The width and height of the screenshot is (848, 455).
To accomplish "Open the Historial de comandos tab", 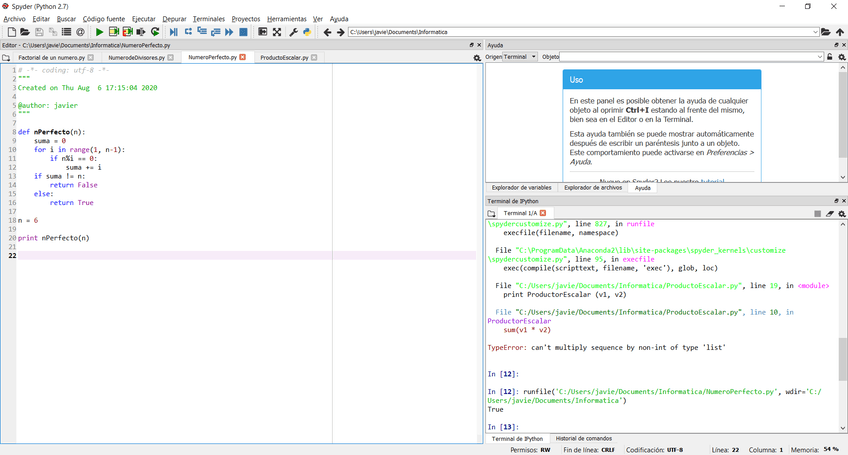I will tap(583, 438).
